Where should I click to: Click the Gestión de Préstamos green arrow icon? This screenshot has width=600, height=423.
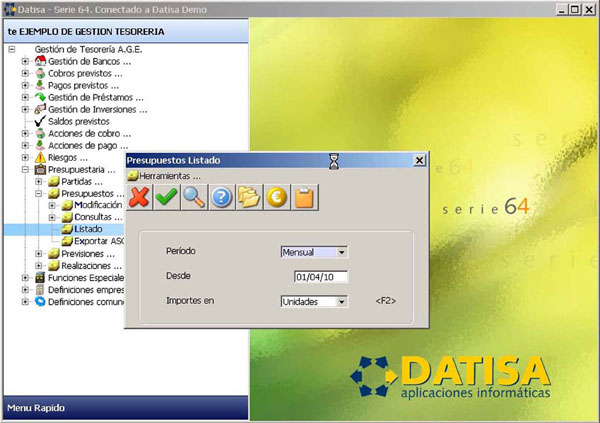click(40, 97)
